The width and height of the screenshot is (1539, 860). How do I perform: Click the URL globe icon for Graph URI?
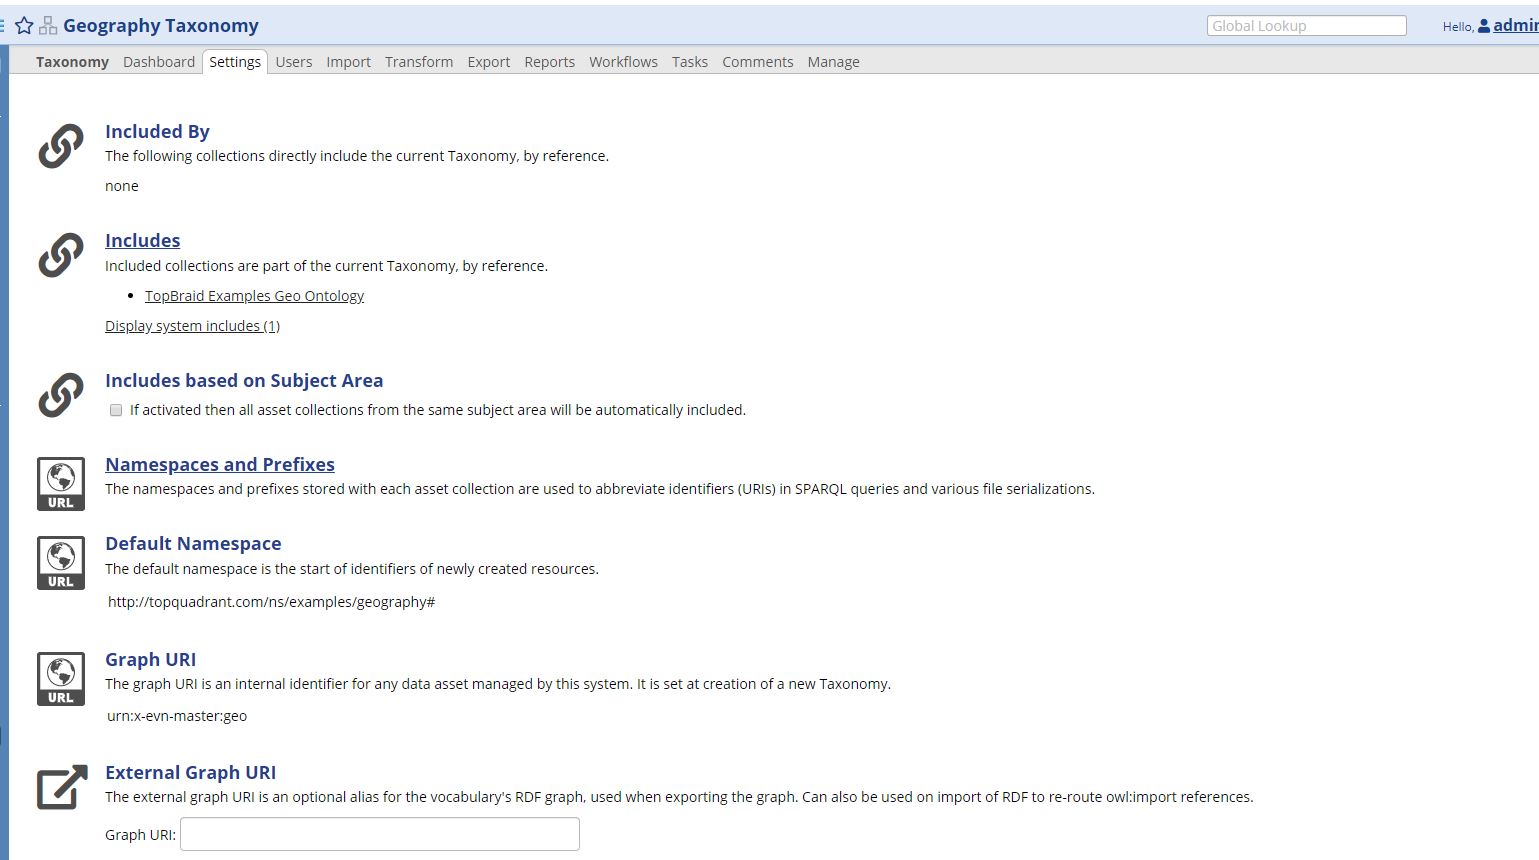click(61, 678)
